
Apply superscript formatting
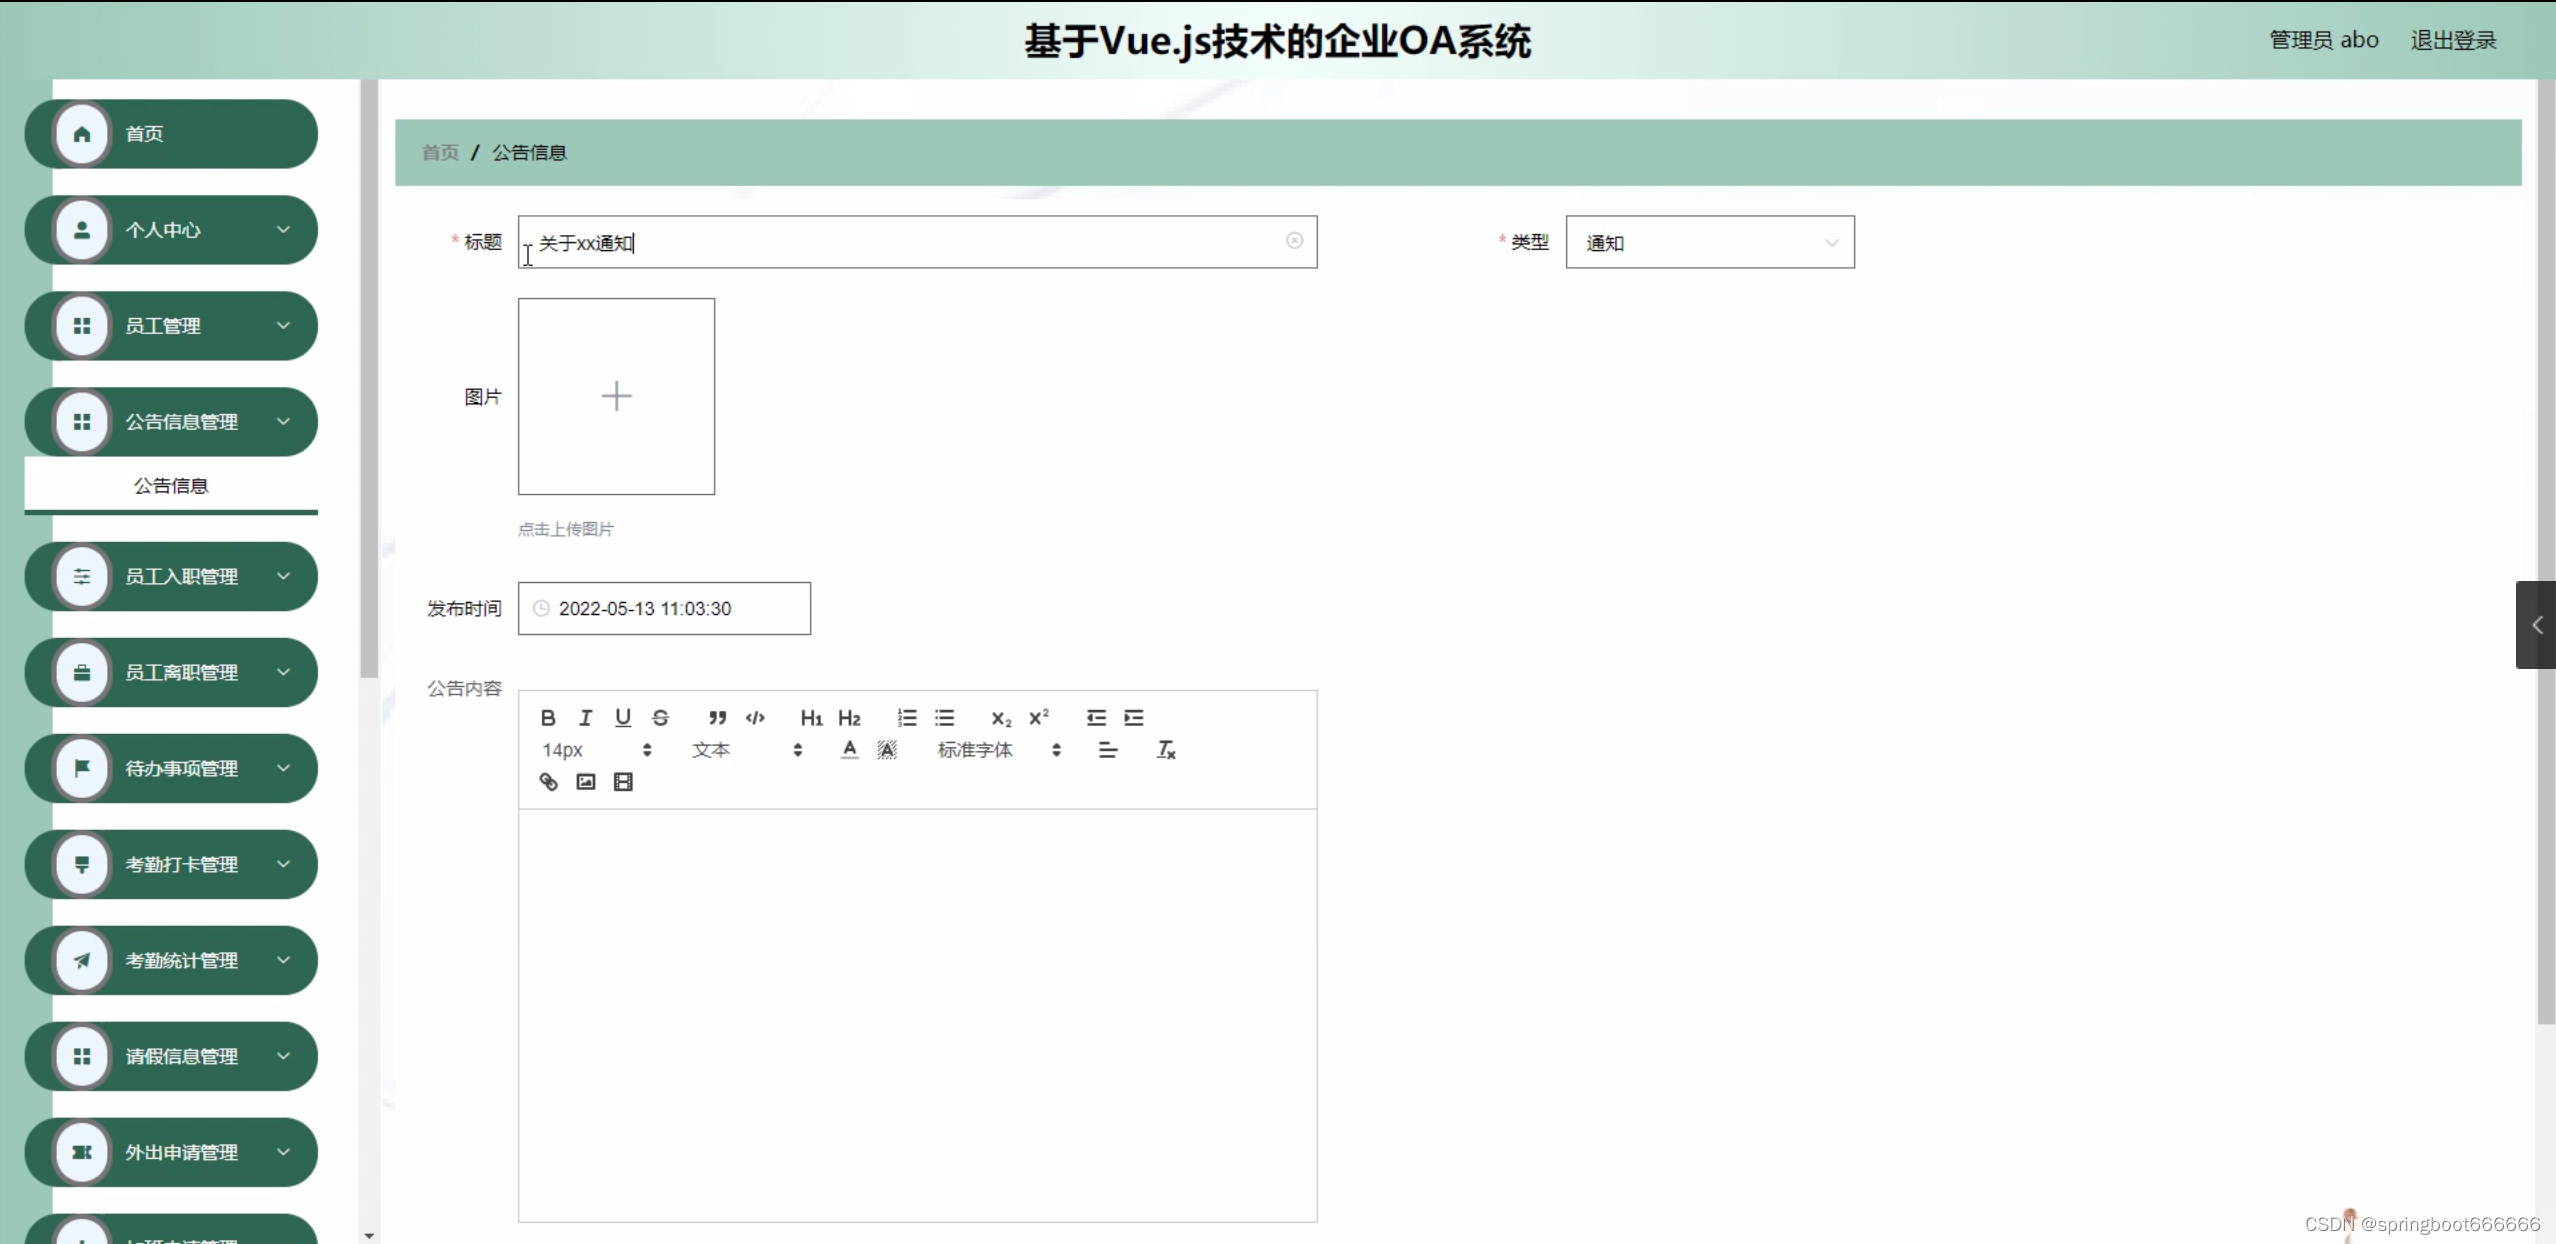click(1039, 717)
